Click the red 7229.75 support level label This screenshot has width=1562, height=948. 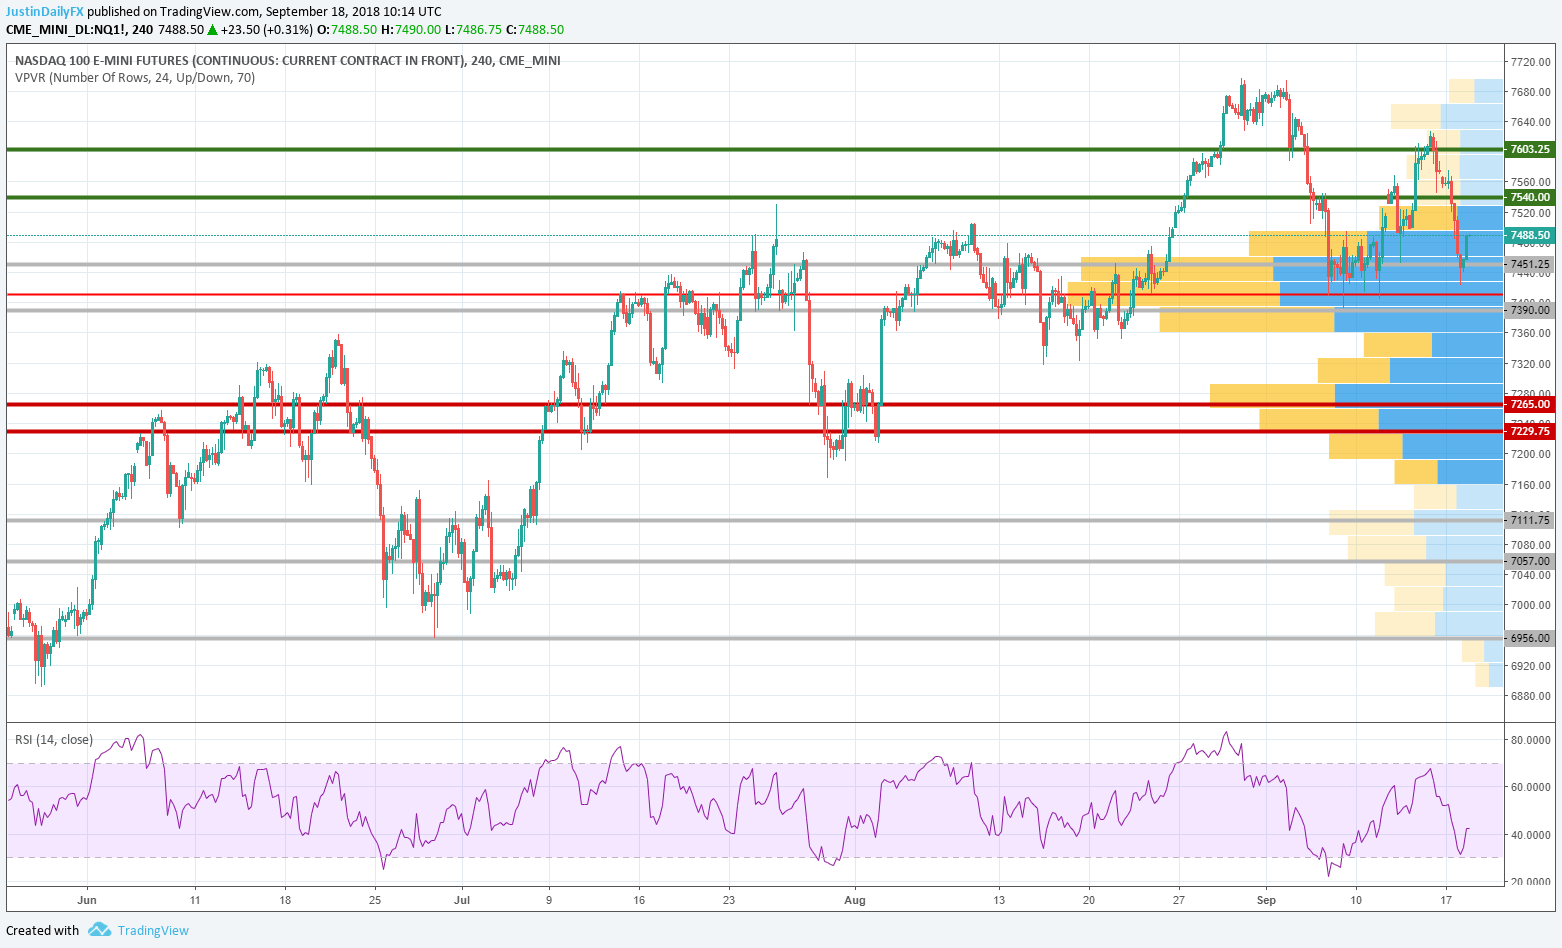click(1530, 431)
